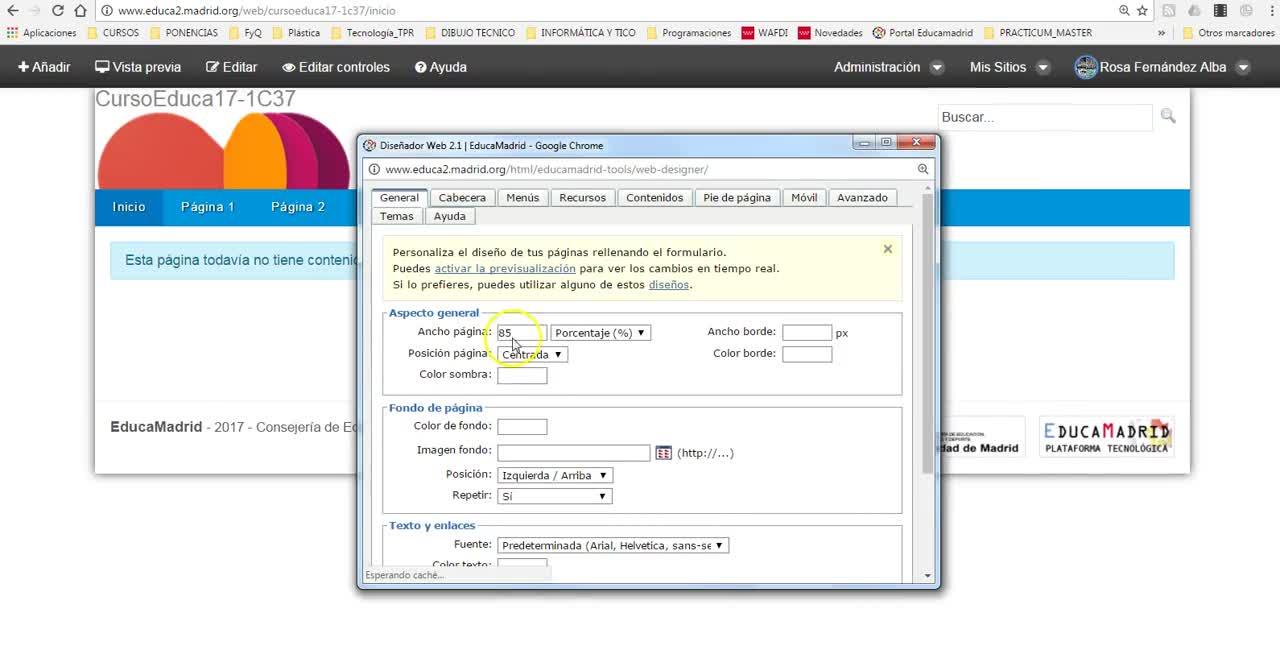Image resolution: width=1280 pixels, height=646 pixels.
Task: Open the Repetir Sí dropdown
Action: pyautogui.click(x=555, y=496)
